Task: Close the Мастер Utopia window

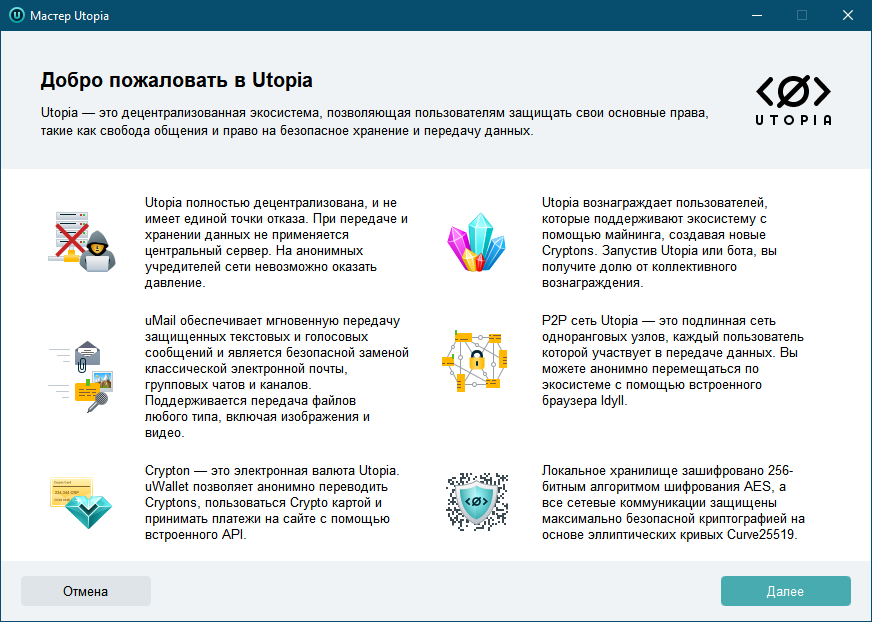Action: (848, 15)
